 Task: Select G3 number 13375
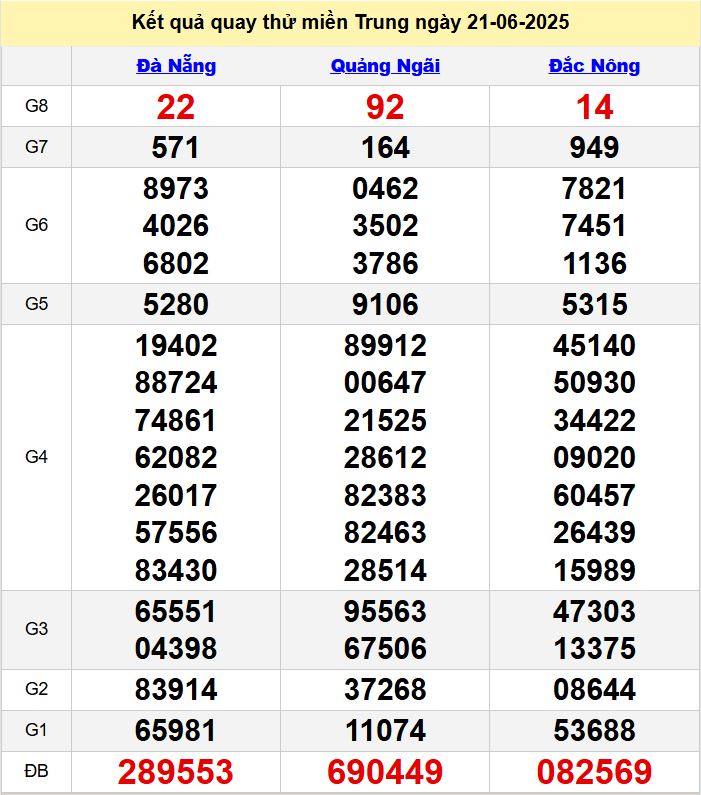coord(595,648)
